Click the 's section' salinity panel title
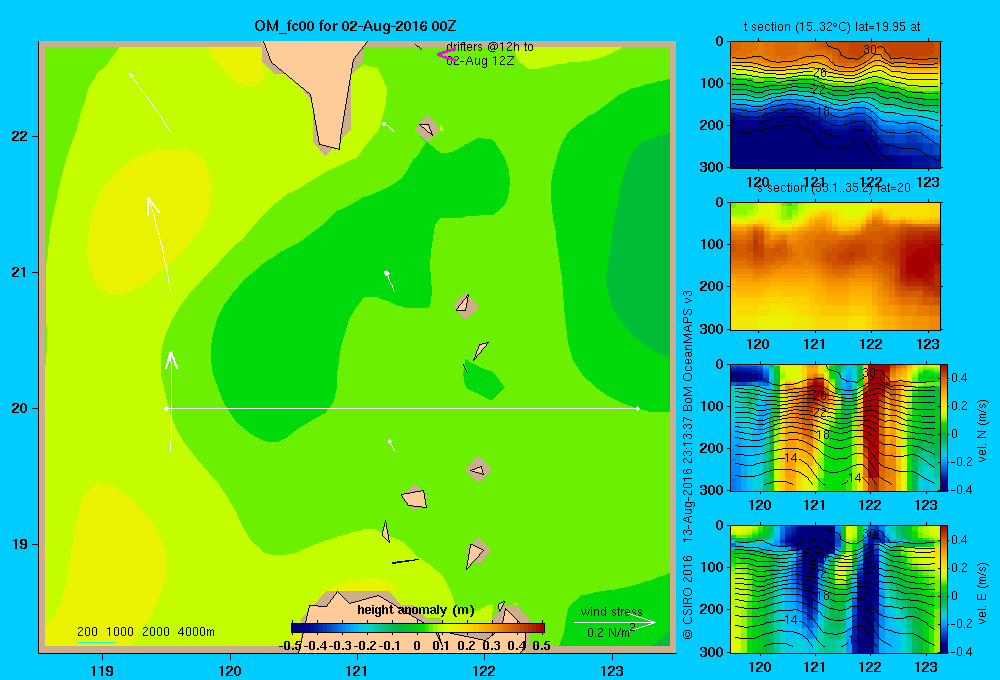 [x=834, y=188]
